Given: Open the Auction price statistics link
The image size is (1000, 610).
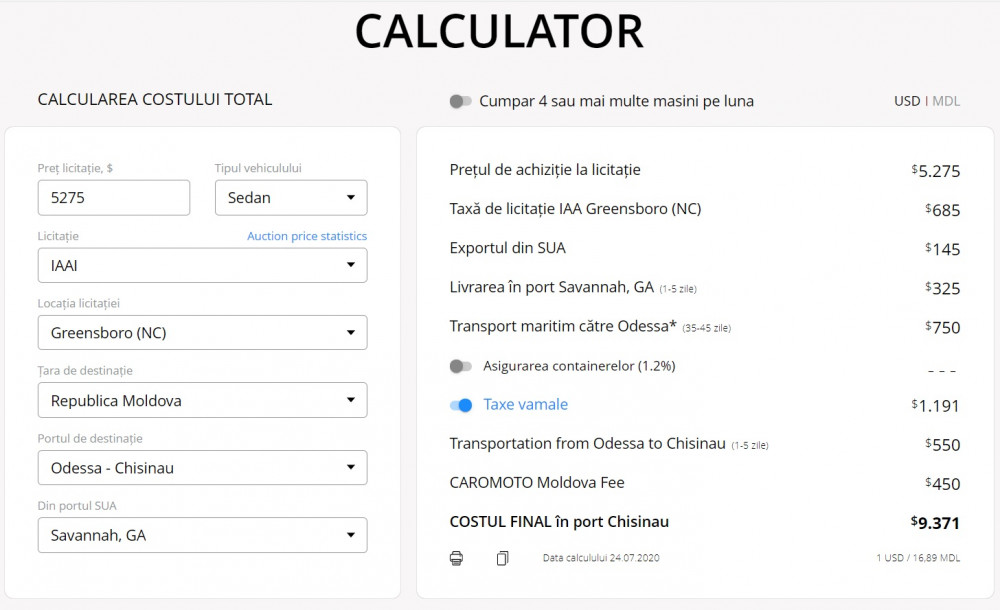Looking at the screenshot, I should (x=307, y=236).
